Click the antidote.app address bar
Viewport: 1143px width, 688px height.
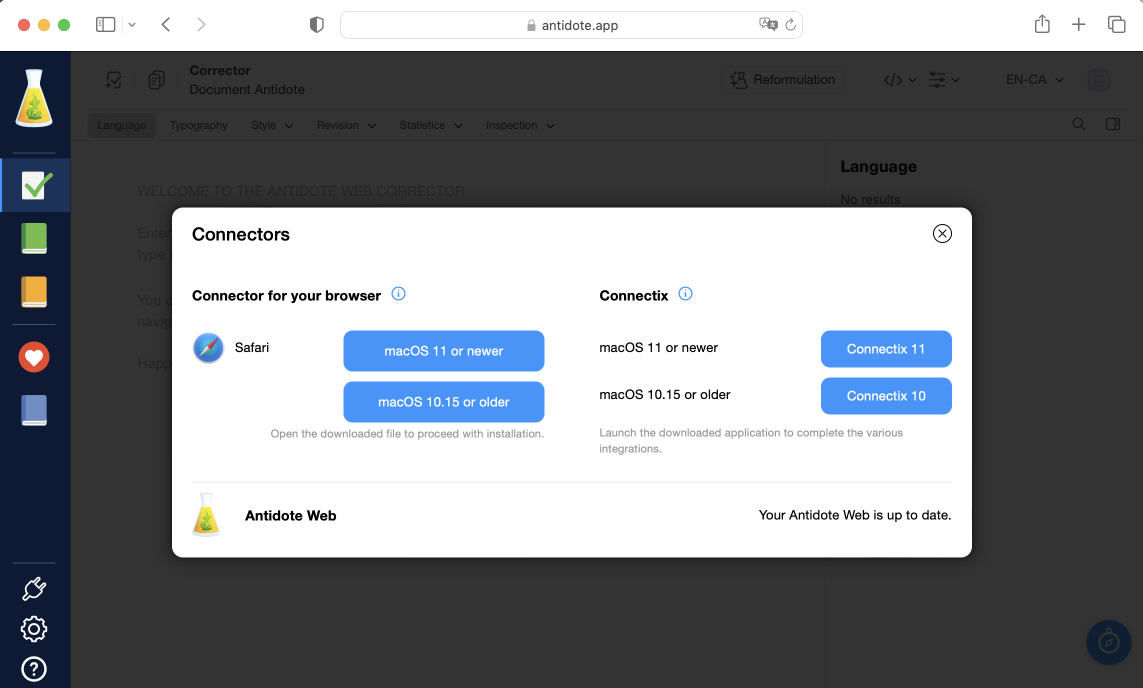click(571, 25)
